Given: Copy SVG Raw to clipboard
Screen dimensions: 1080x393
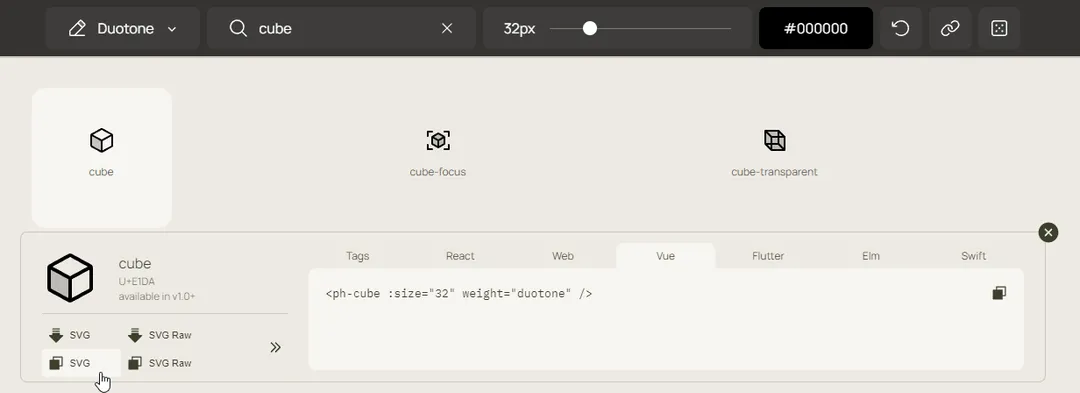Looking at the screenshot, I should point(160,363).
